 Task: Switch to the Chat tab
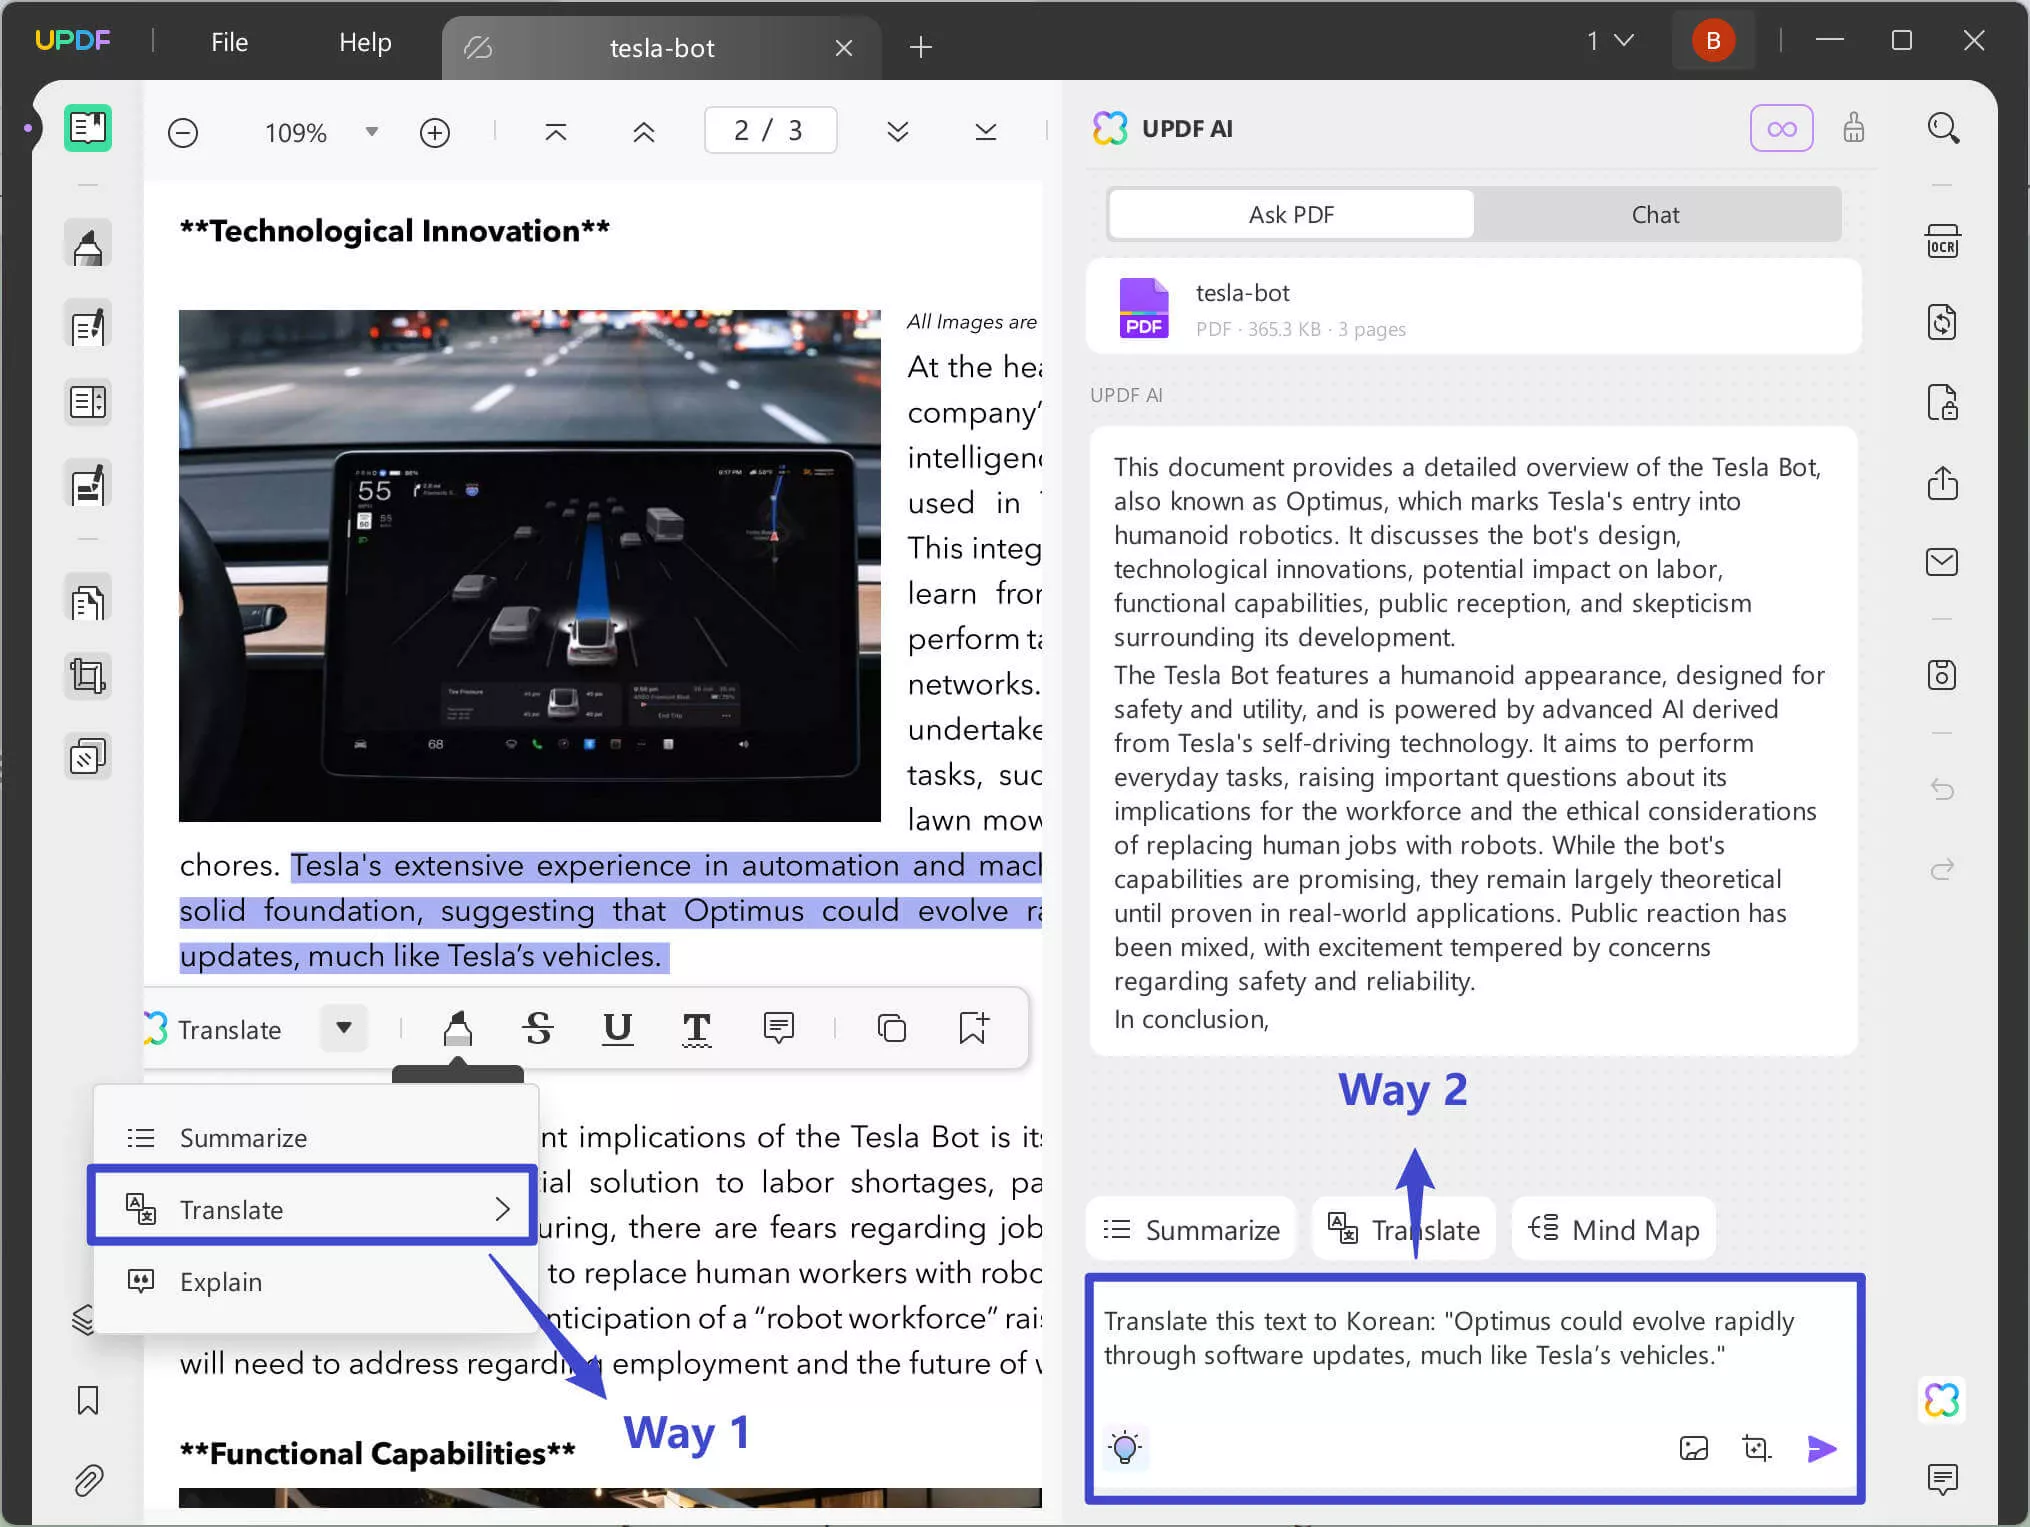pos(1655,214)
